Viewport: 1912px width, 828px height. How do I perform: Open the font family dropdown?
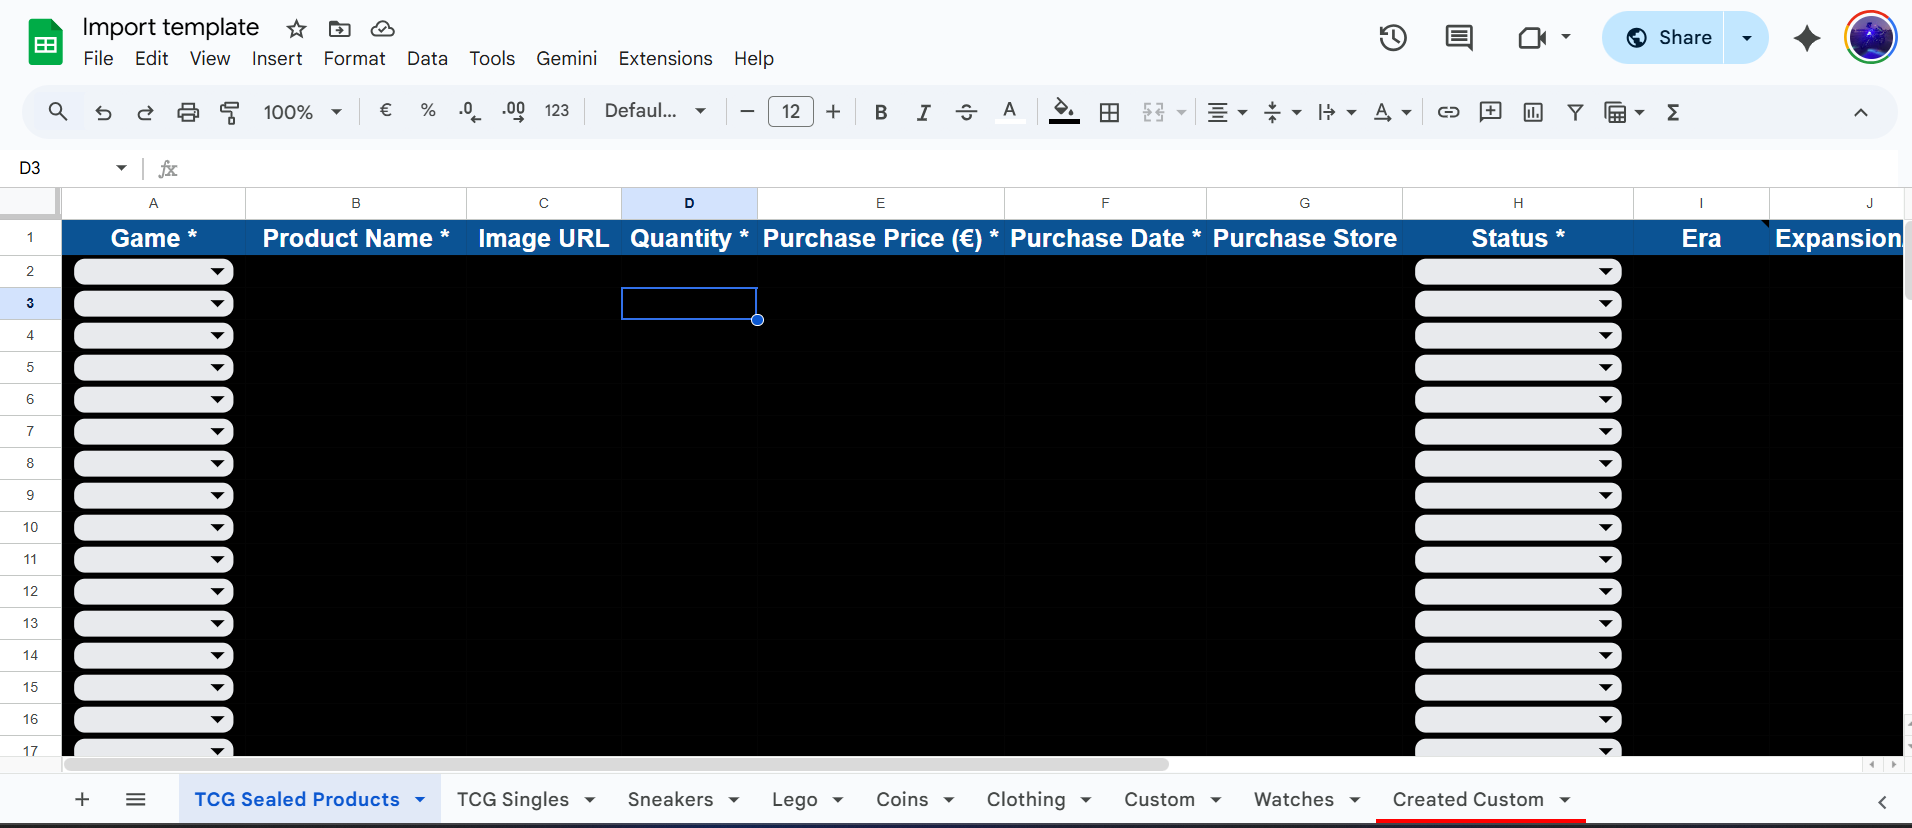coord(655,111)
